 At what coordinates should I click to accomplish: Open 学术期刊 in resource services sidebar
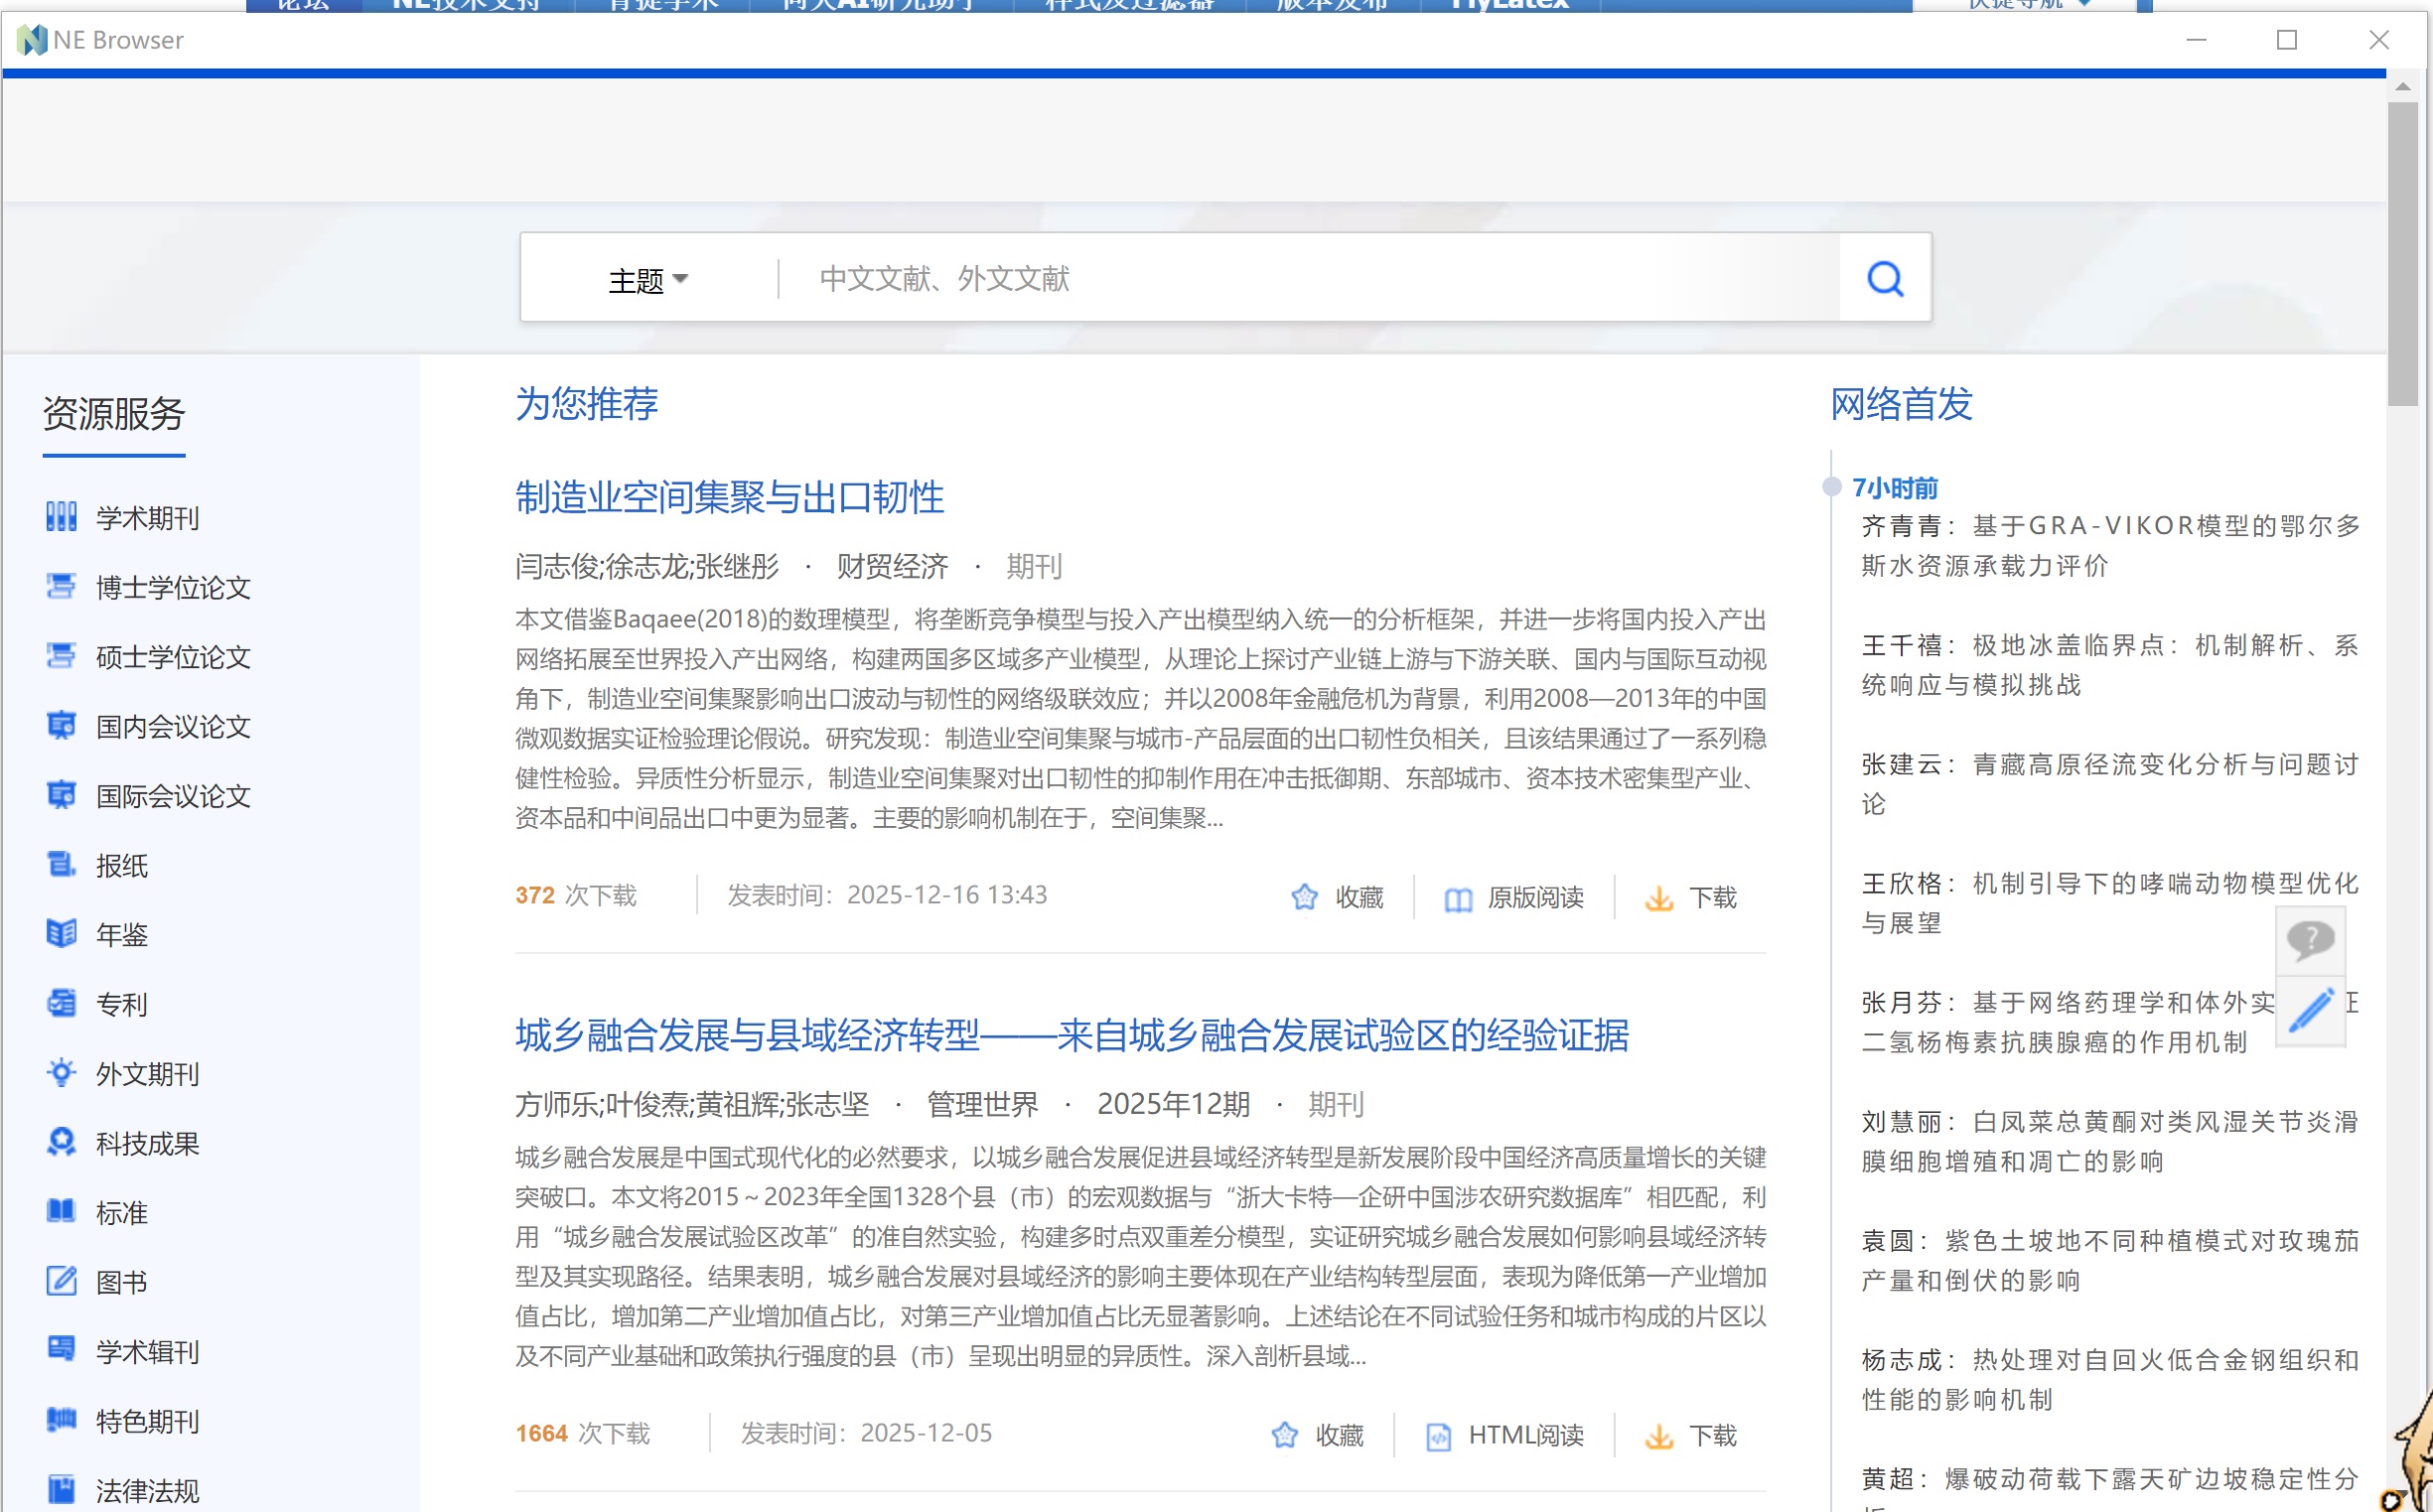tap(147, 518)
